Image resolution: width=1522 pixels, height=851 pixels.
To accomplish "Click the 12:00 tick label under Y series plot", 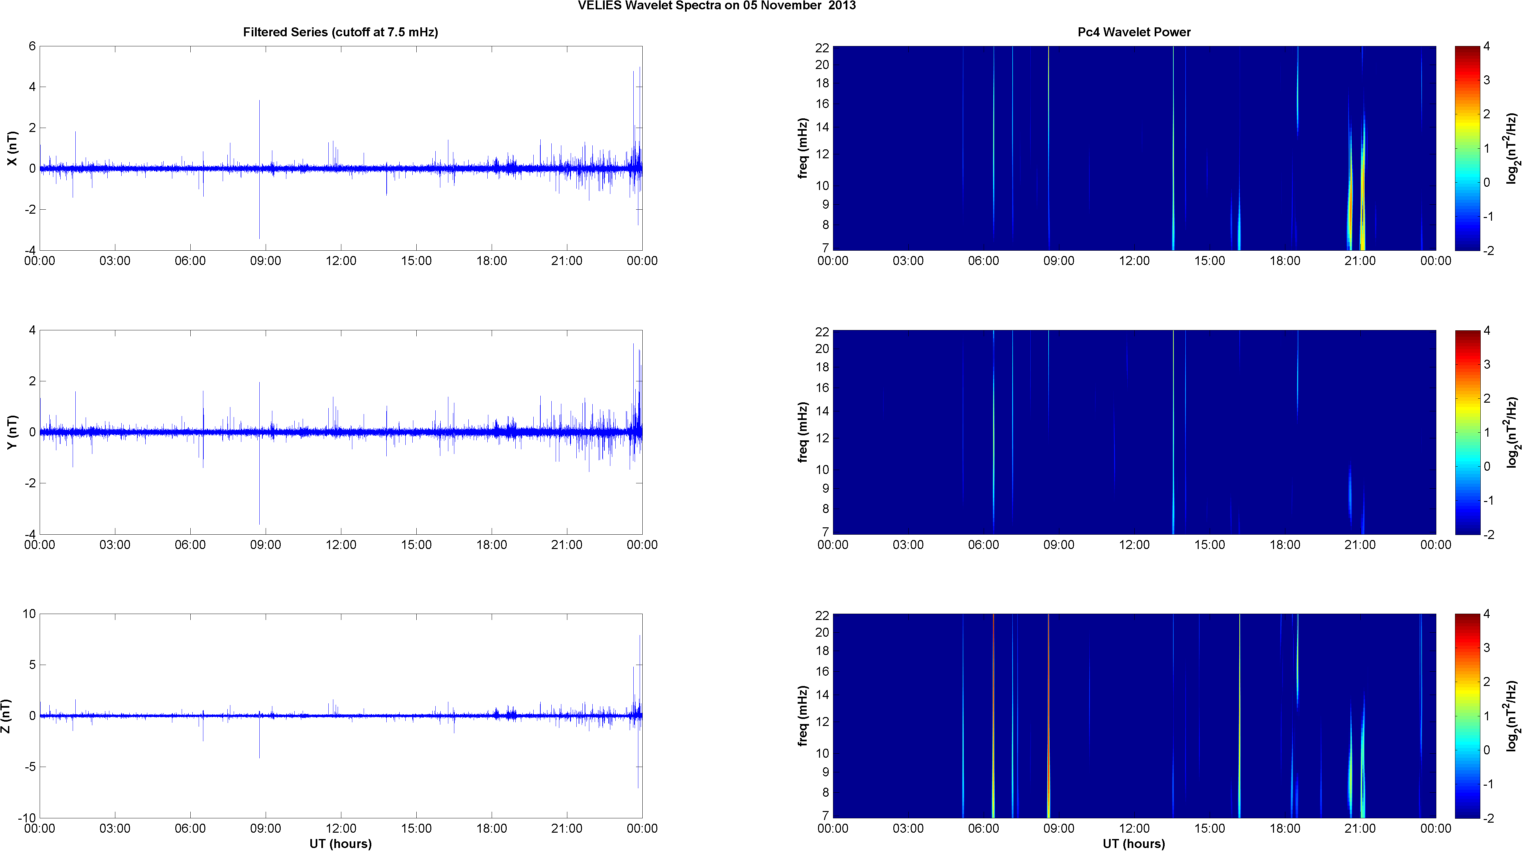I will [340, 545].
